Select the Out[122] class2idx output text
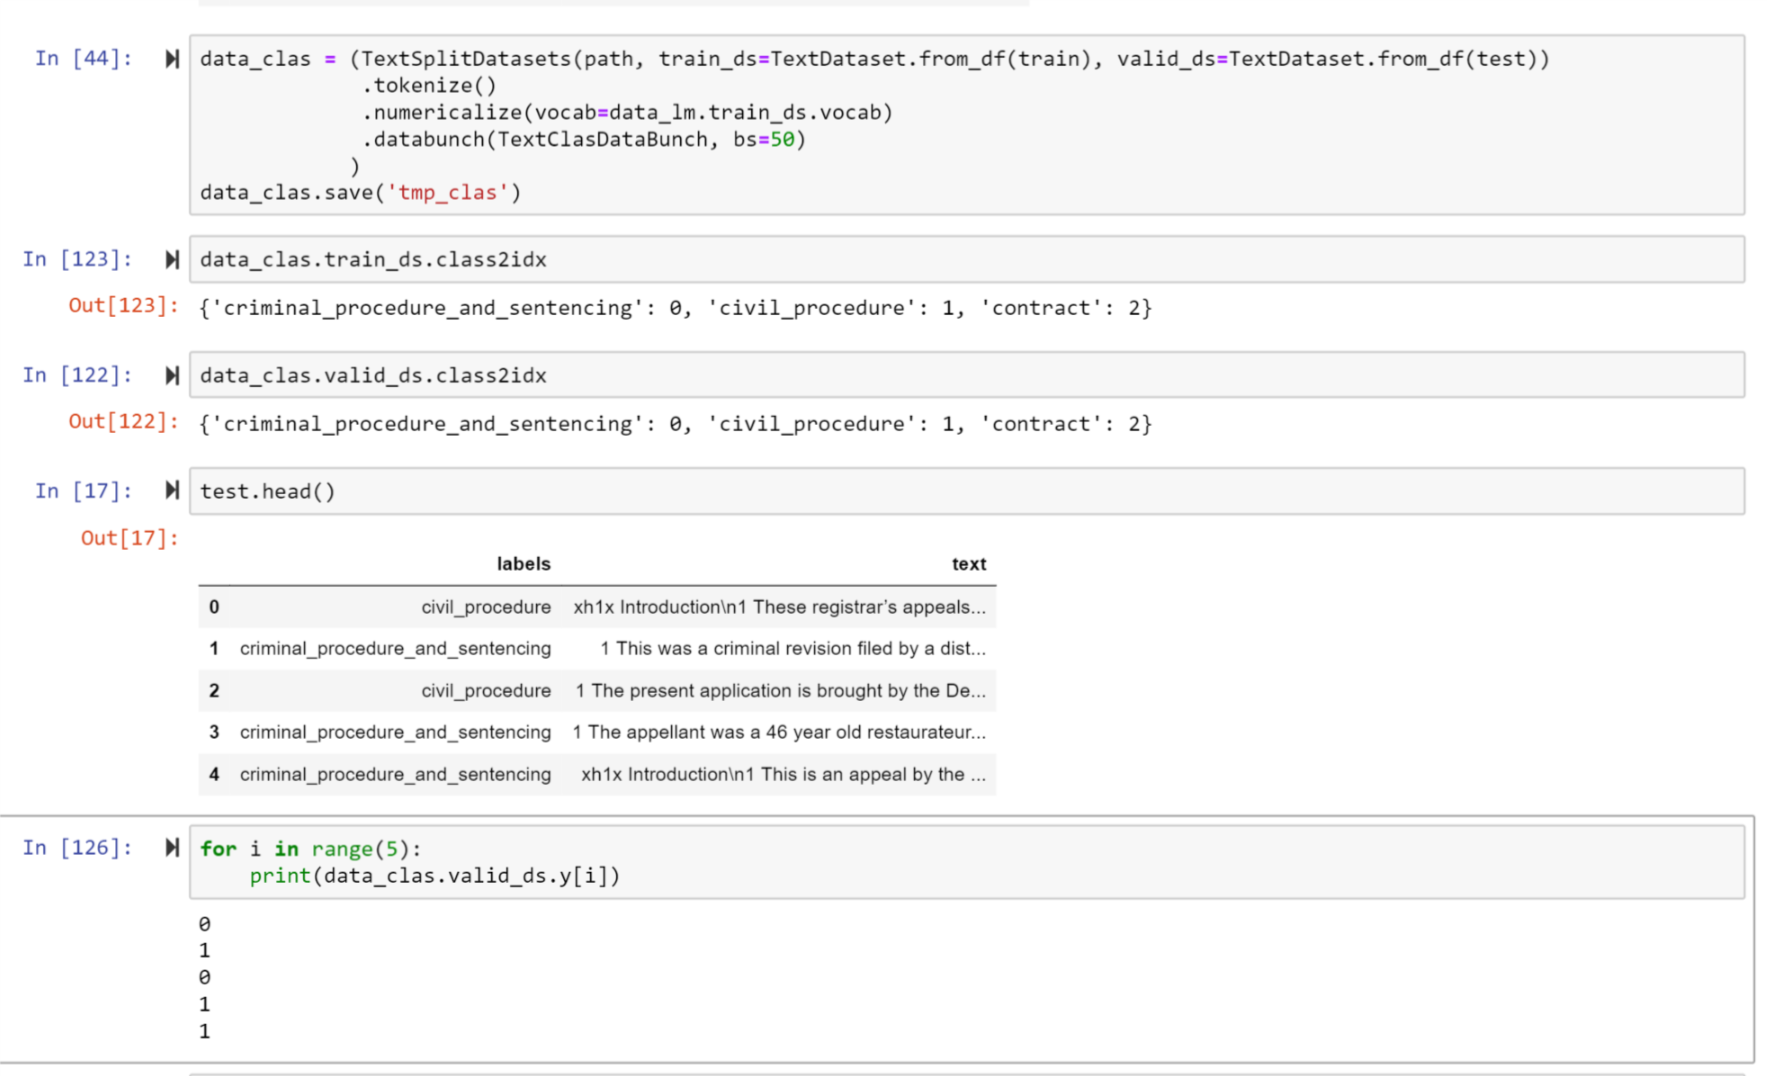Image resolution: width=1767 pixels, height=1076 pixels. click(672, 423)
